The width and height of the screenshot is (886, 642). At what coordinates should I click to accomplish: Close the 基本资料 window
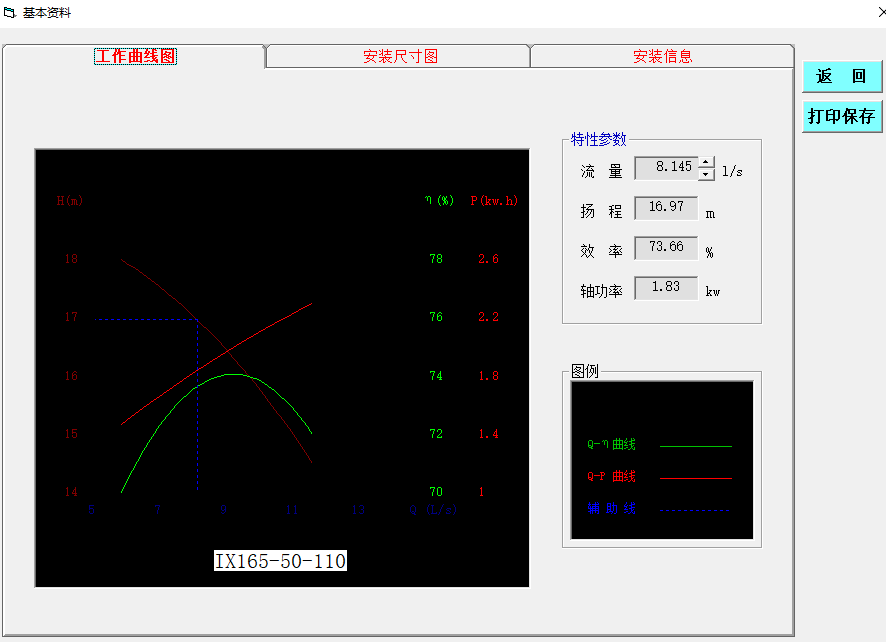pyautogui.click(x=881, y=12)
